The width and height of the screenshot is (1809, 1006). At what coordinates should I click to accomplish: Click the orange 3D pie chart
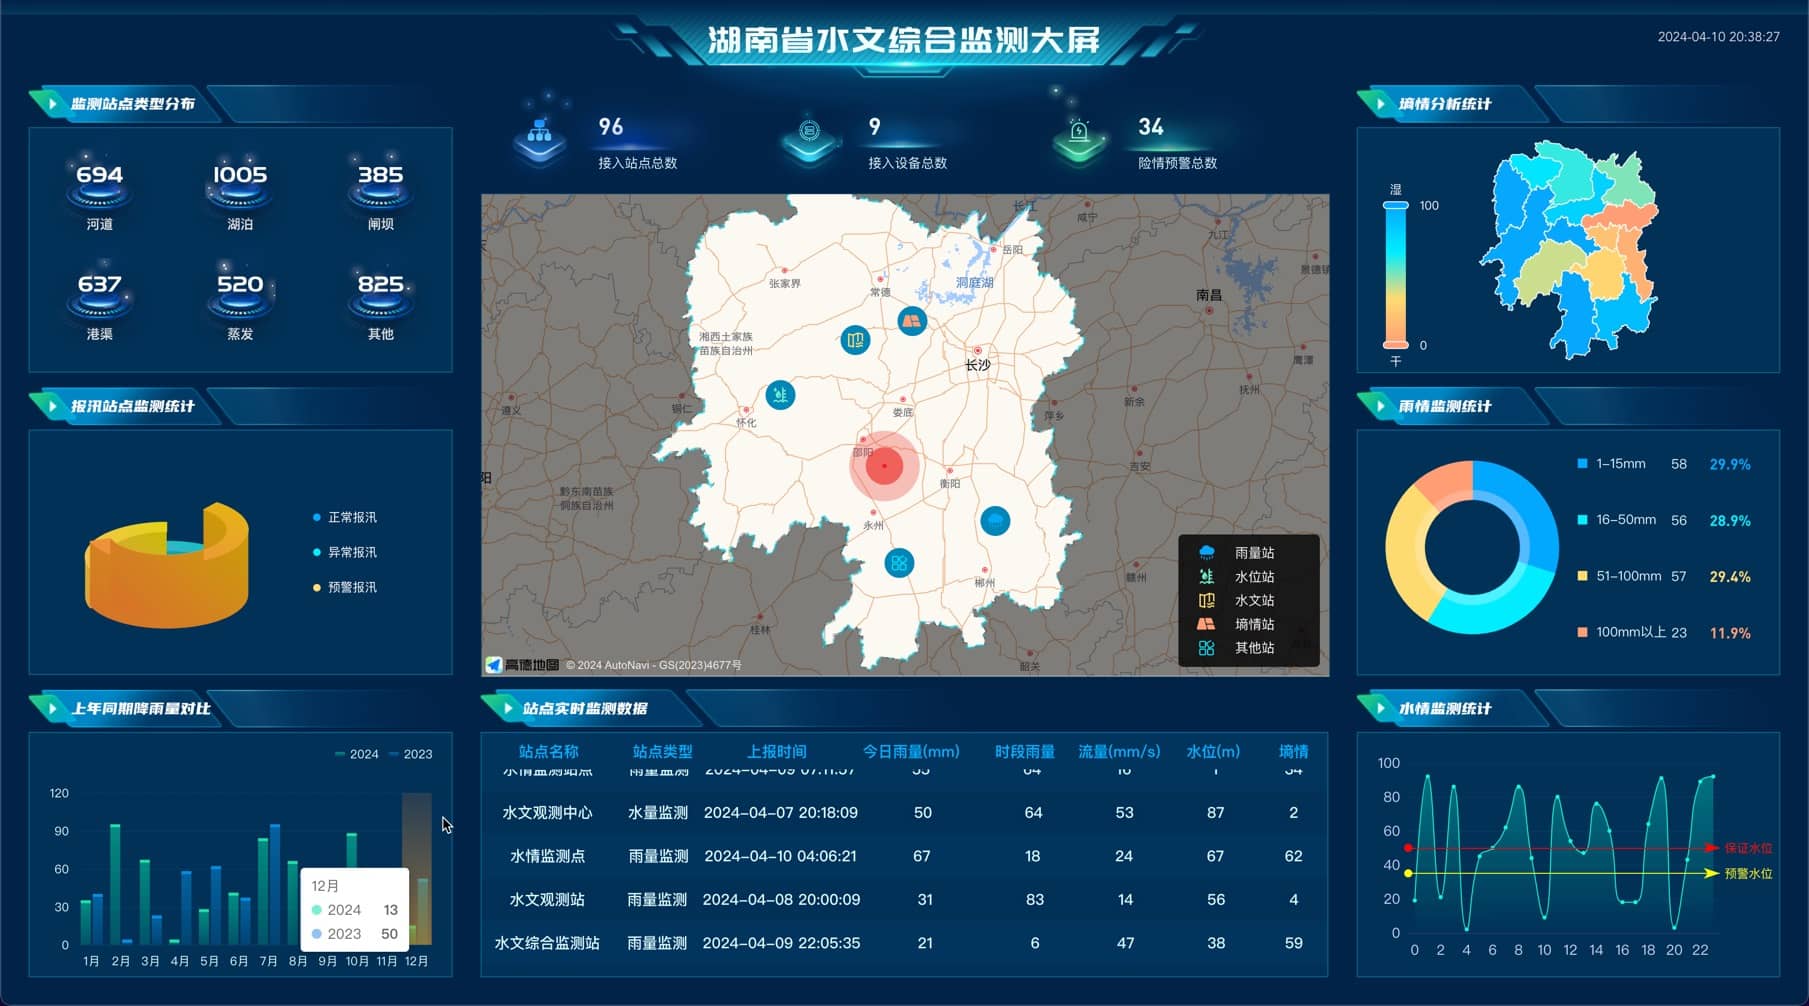pos(167,565)
